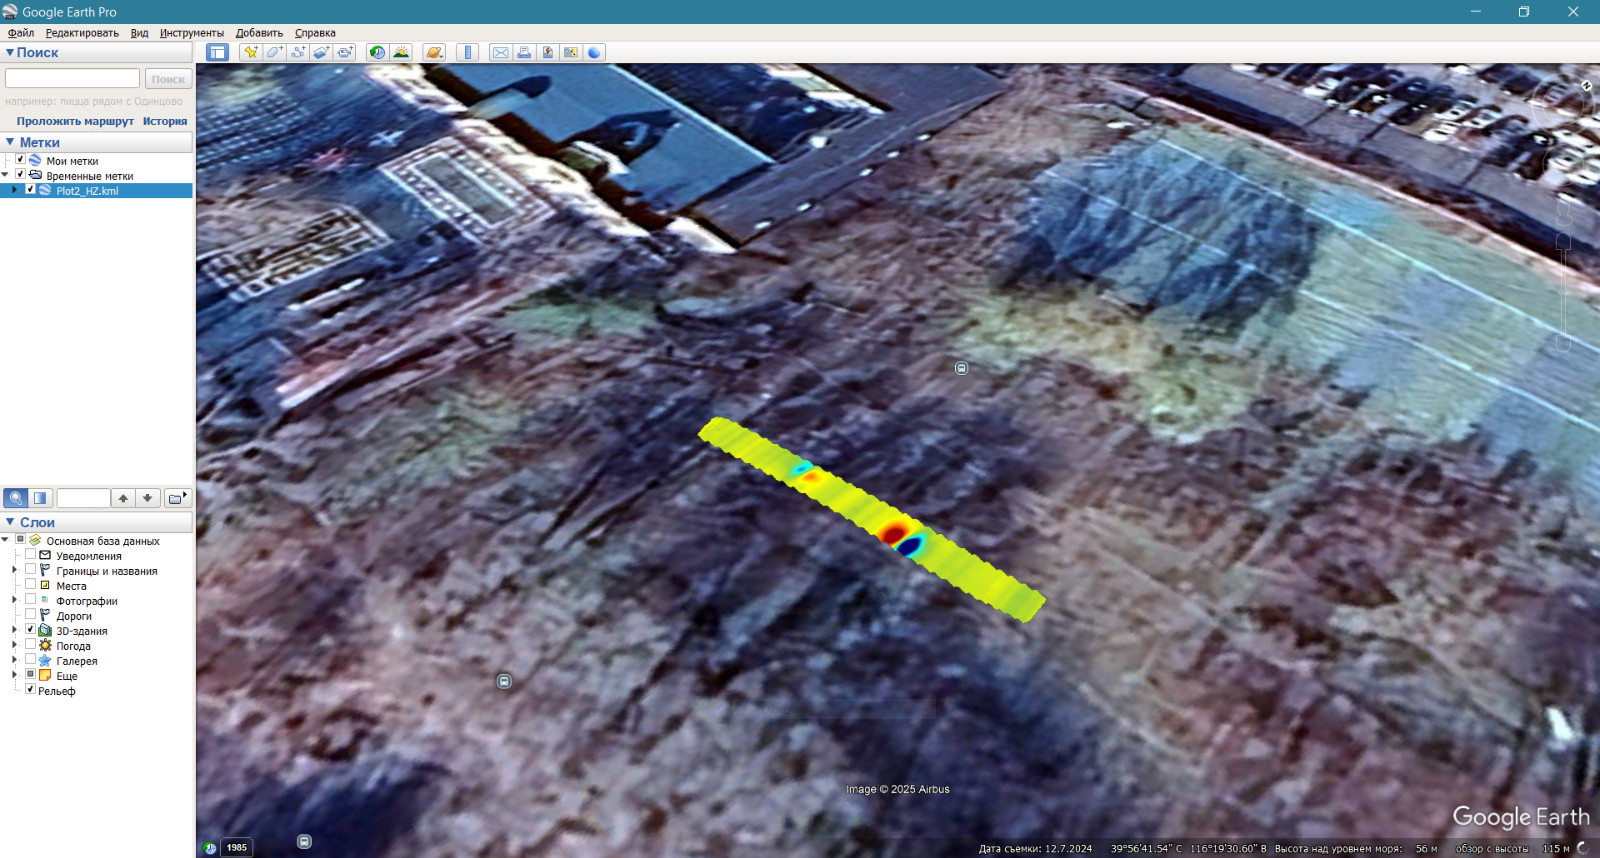
Task: Jump to 1985 historical imagery
Action: [236, 847]
